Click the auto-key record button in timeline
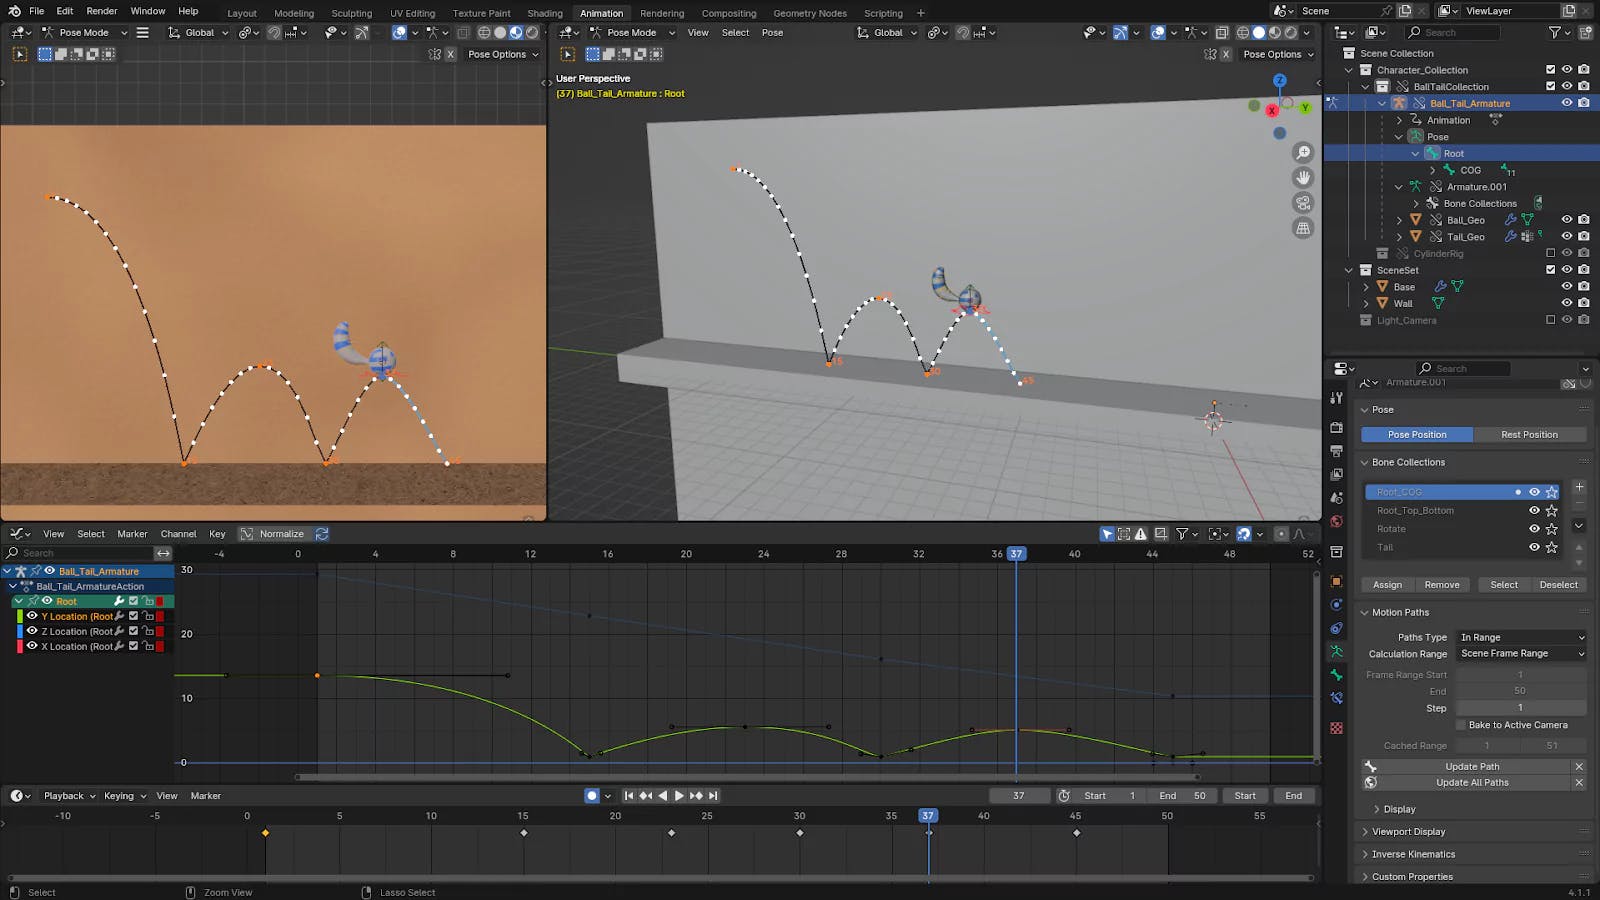 tap(592, 796)
